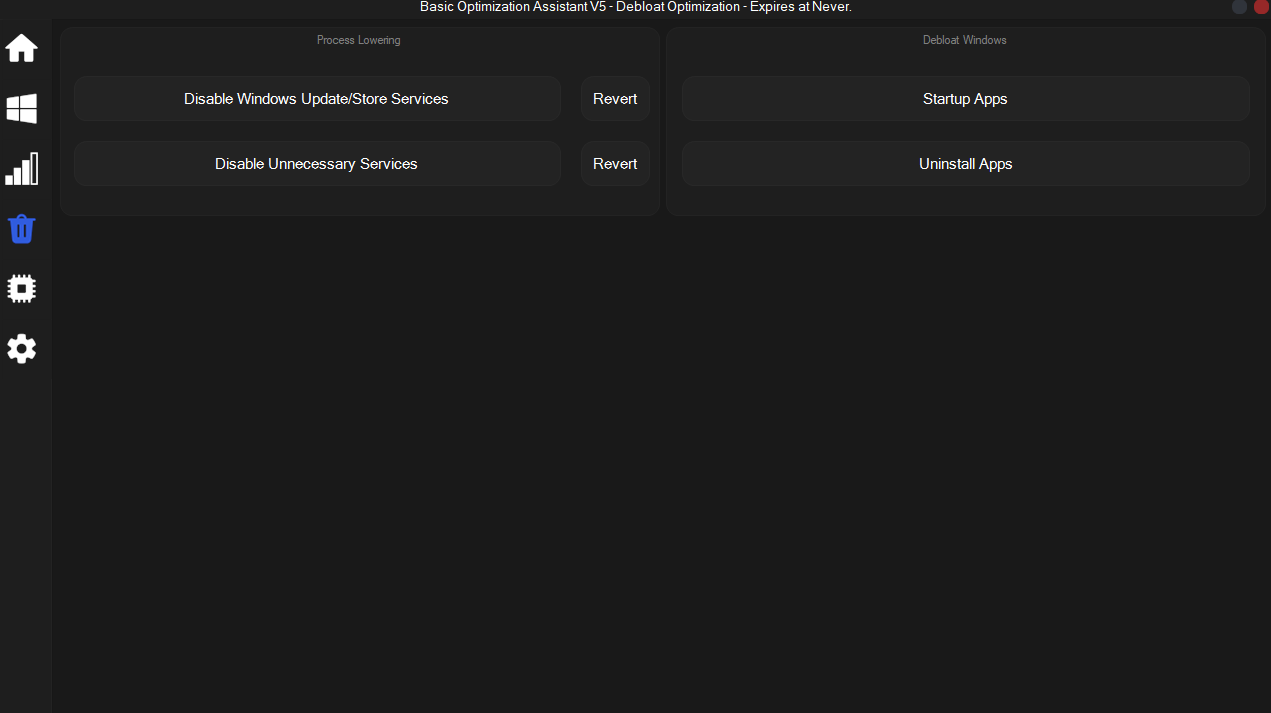The image size is (1271, 713).
Task: Open the Uninstall Apps list
Action: 965,164
